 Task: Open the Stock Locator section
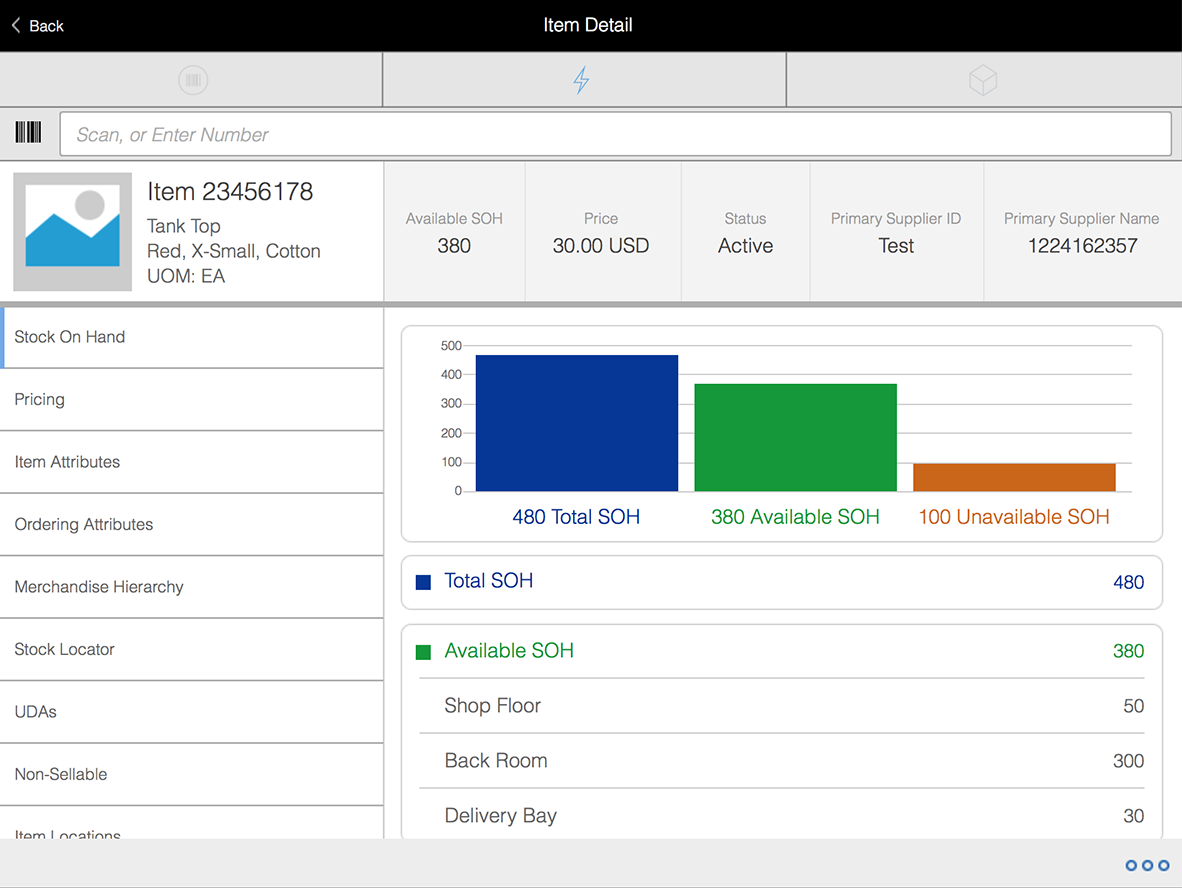tap(191, 650)
